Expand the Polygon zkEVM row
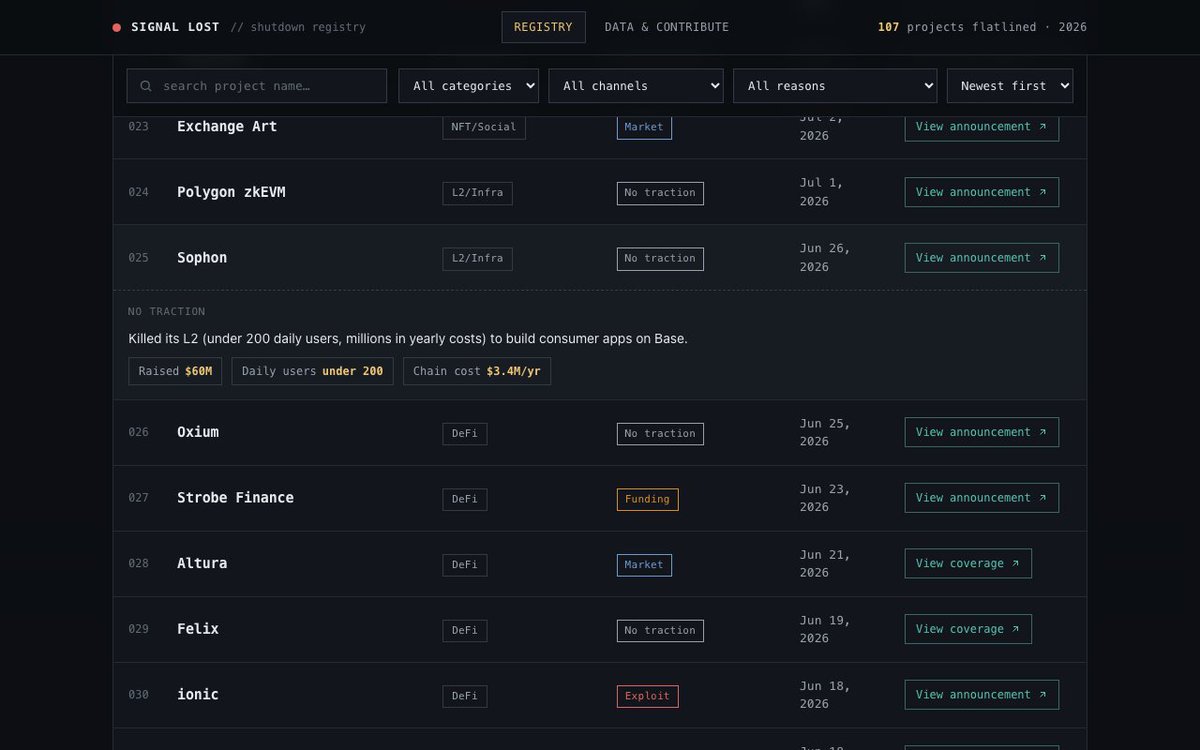The height and width of the screenshot is (750, 1200). click(x=600, y=192)
